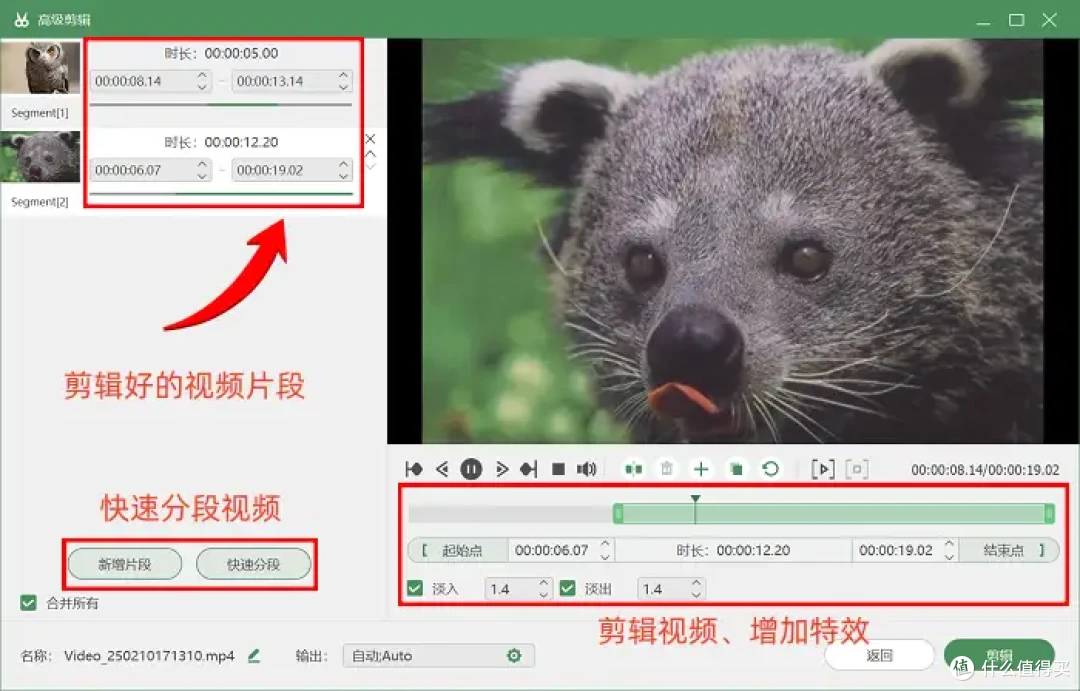Increase the 淡入 duration stepper
The height and width of the screenshot is (691, 1080).
[543, 583]
